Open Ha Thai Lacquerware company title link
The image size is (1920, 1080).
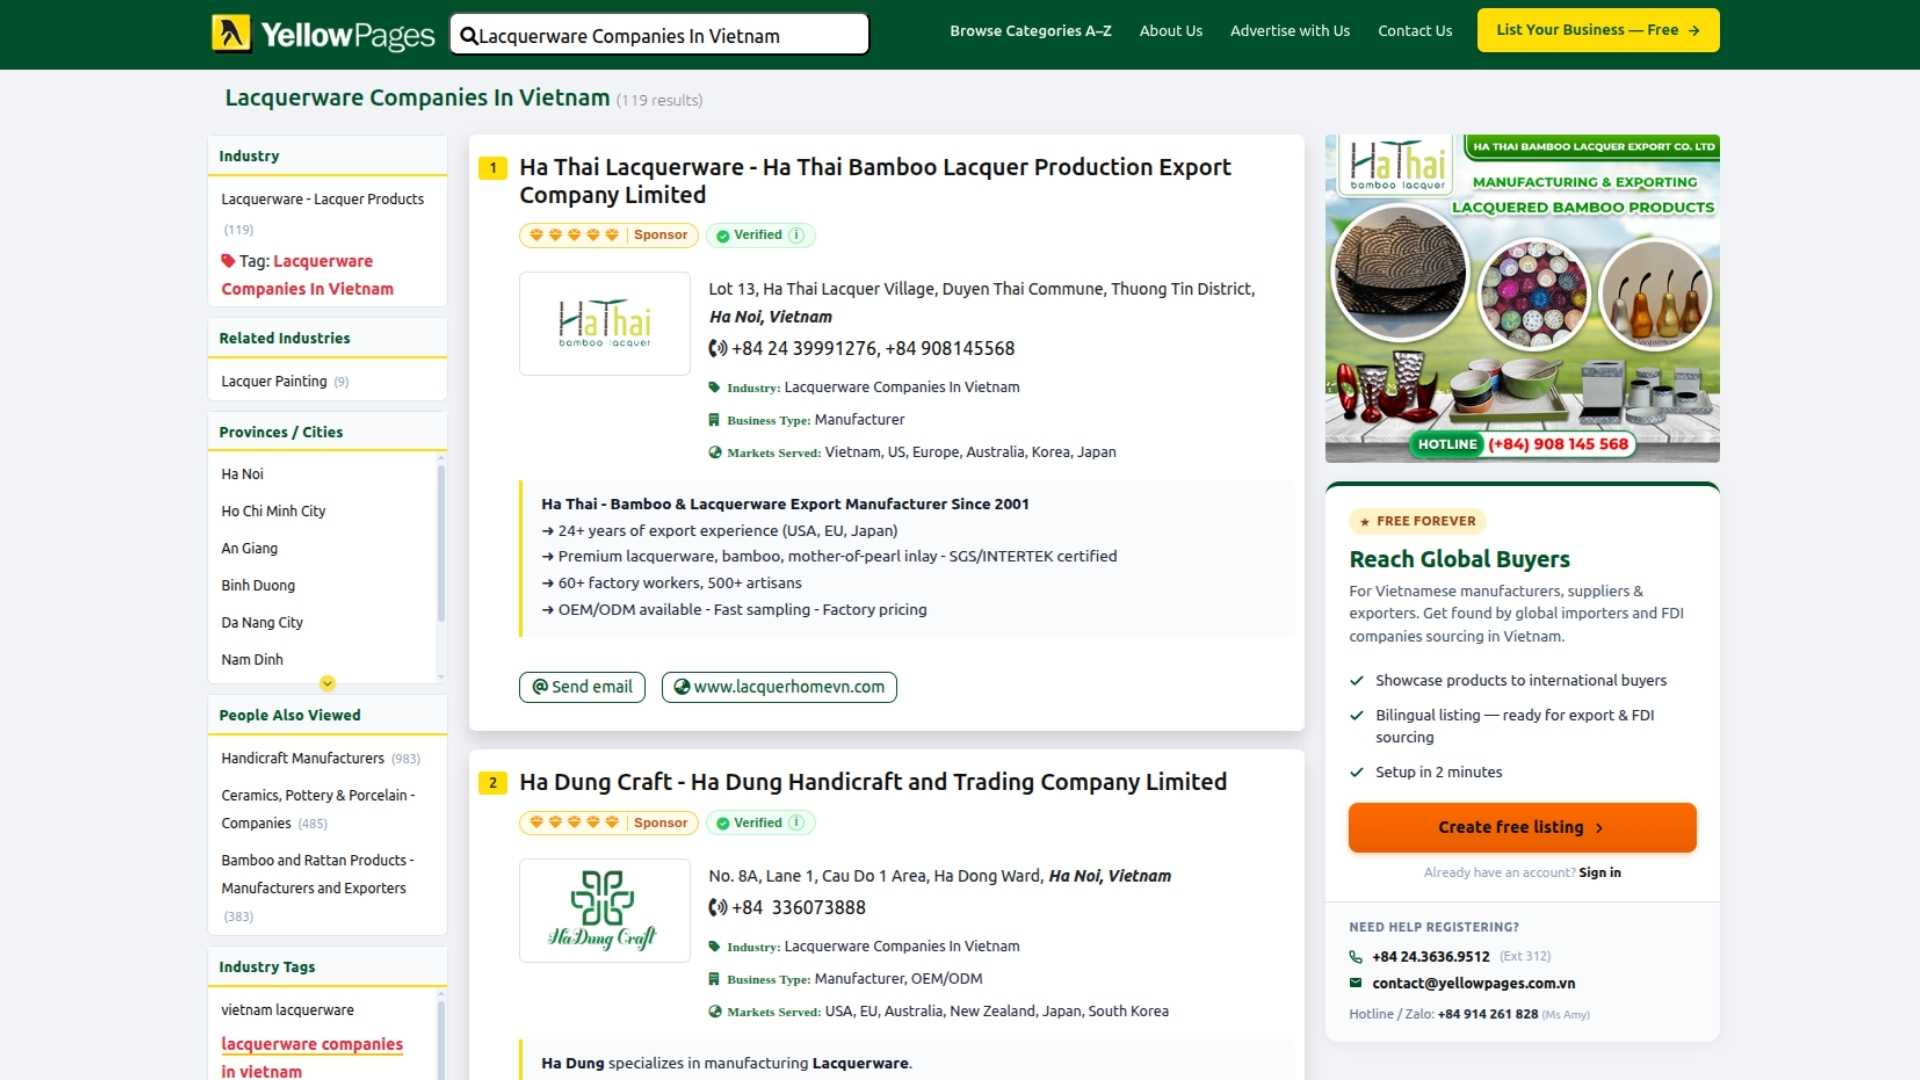point(875,181)
